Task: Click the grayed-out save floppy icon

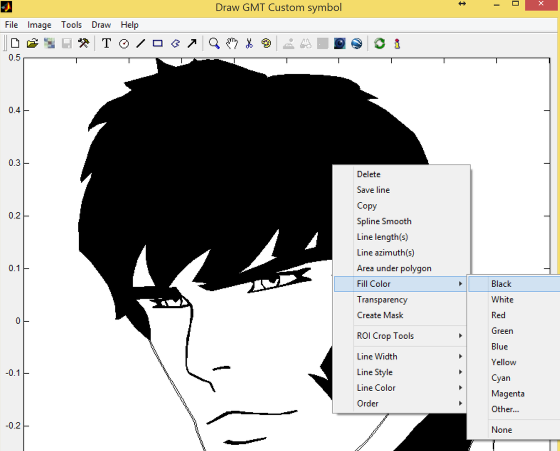Action: click(x=66, y=44)
